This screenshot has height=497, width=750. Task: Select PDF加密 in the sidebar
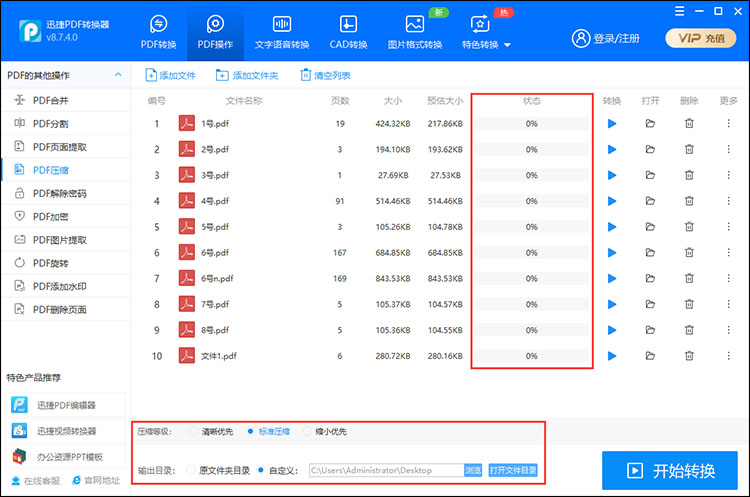coord(66,217)
